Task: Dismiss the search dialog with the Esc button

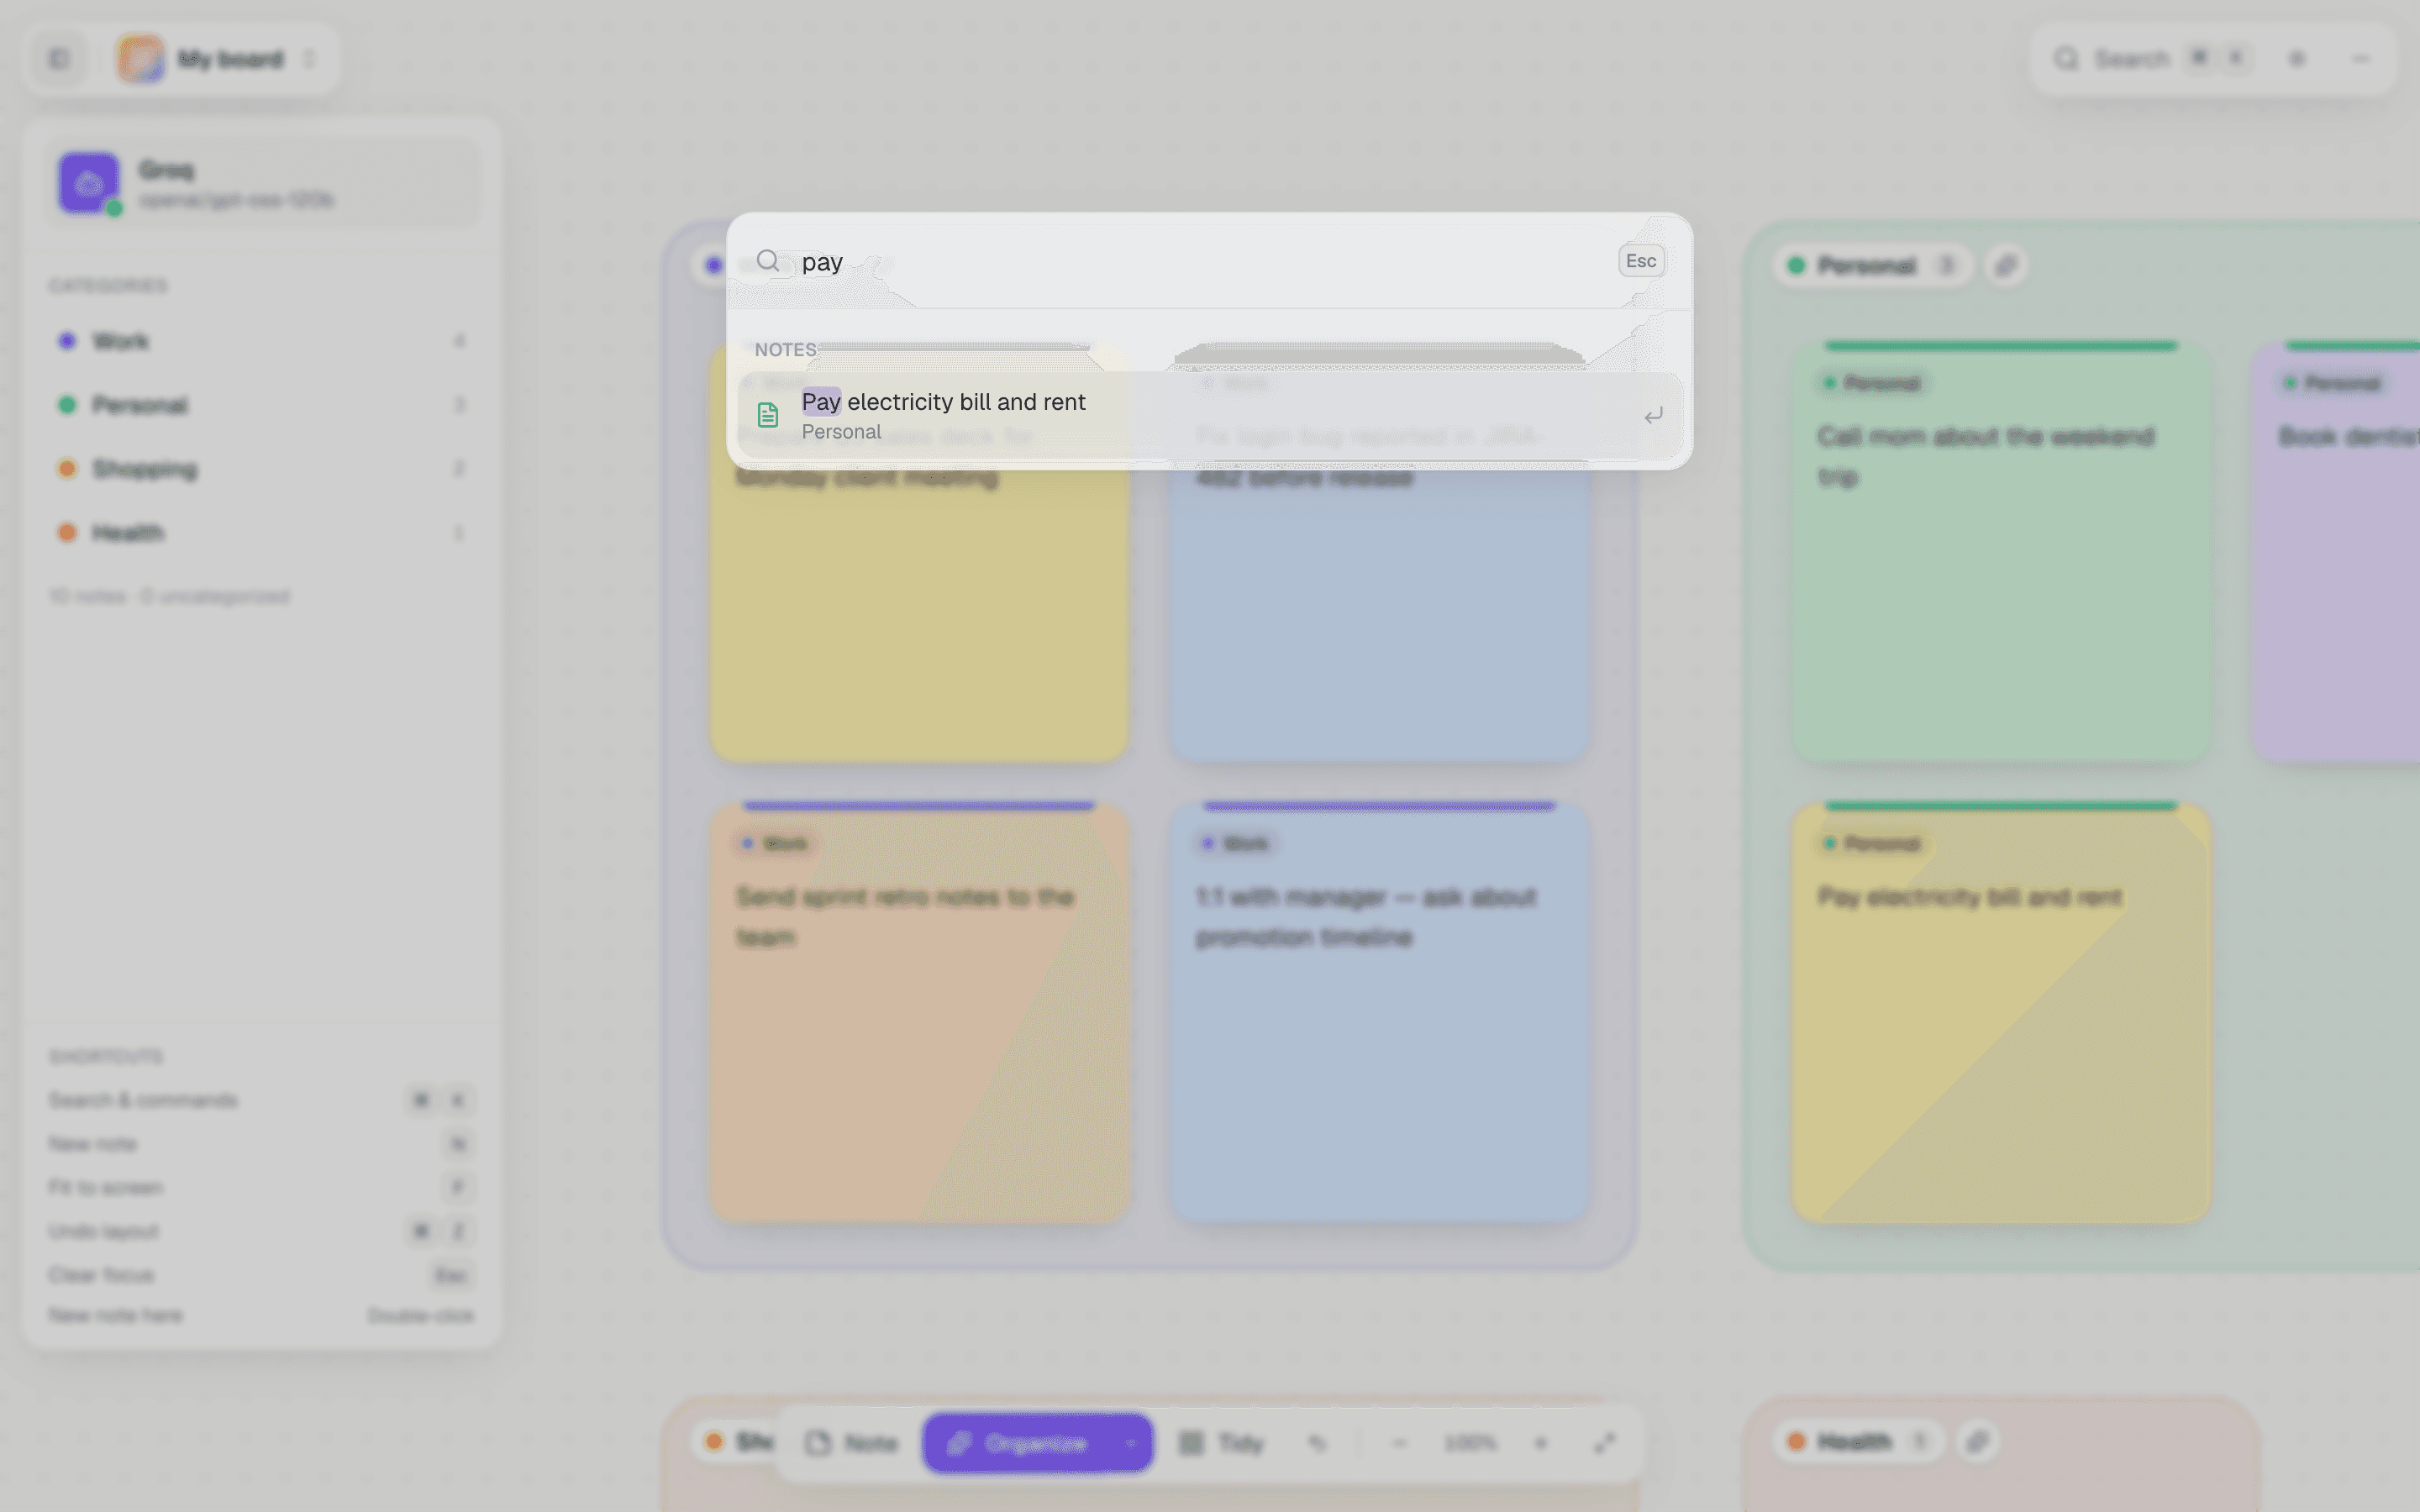Action: pos(1641,261)
